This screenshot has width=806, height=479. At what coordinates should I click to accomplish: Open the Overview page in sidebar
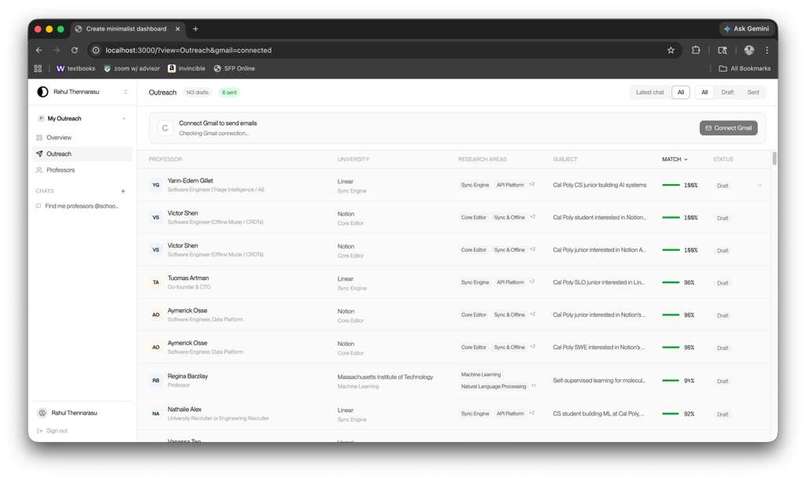pos(82,138)
